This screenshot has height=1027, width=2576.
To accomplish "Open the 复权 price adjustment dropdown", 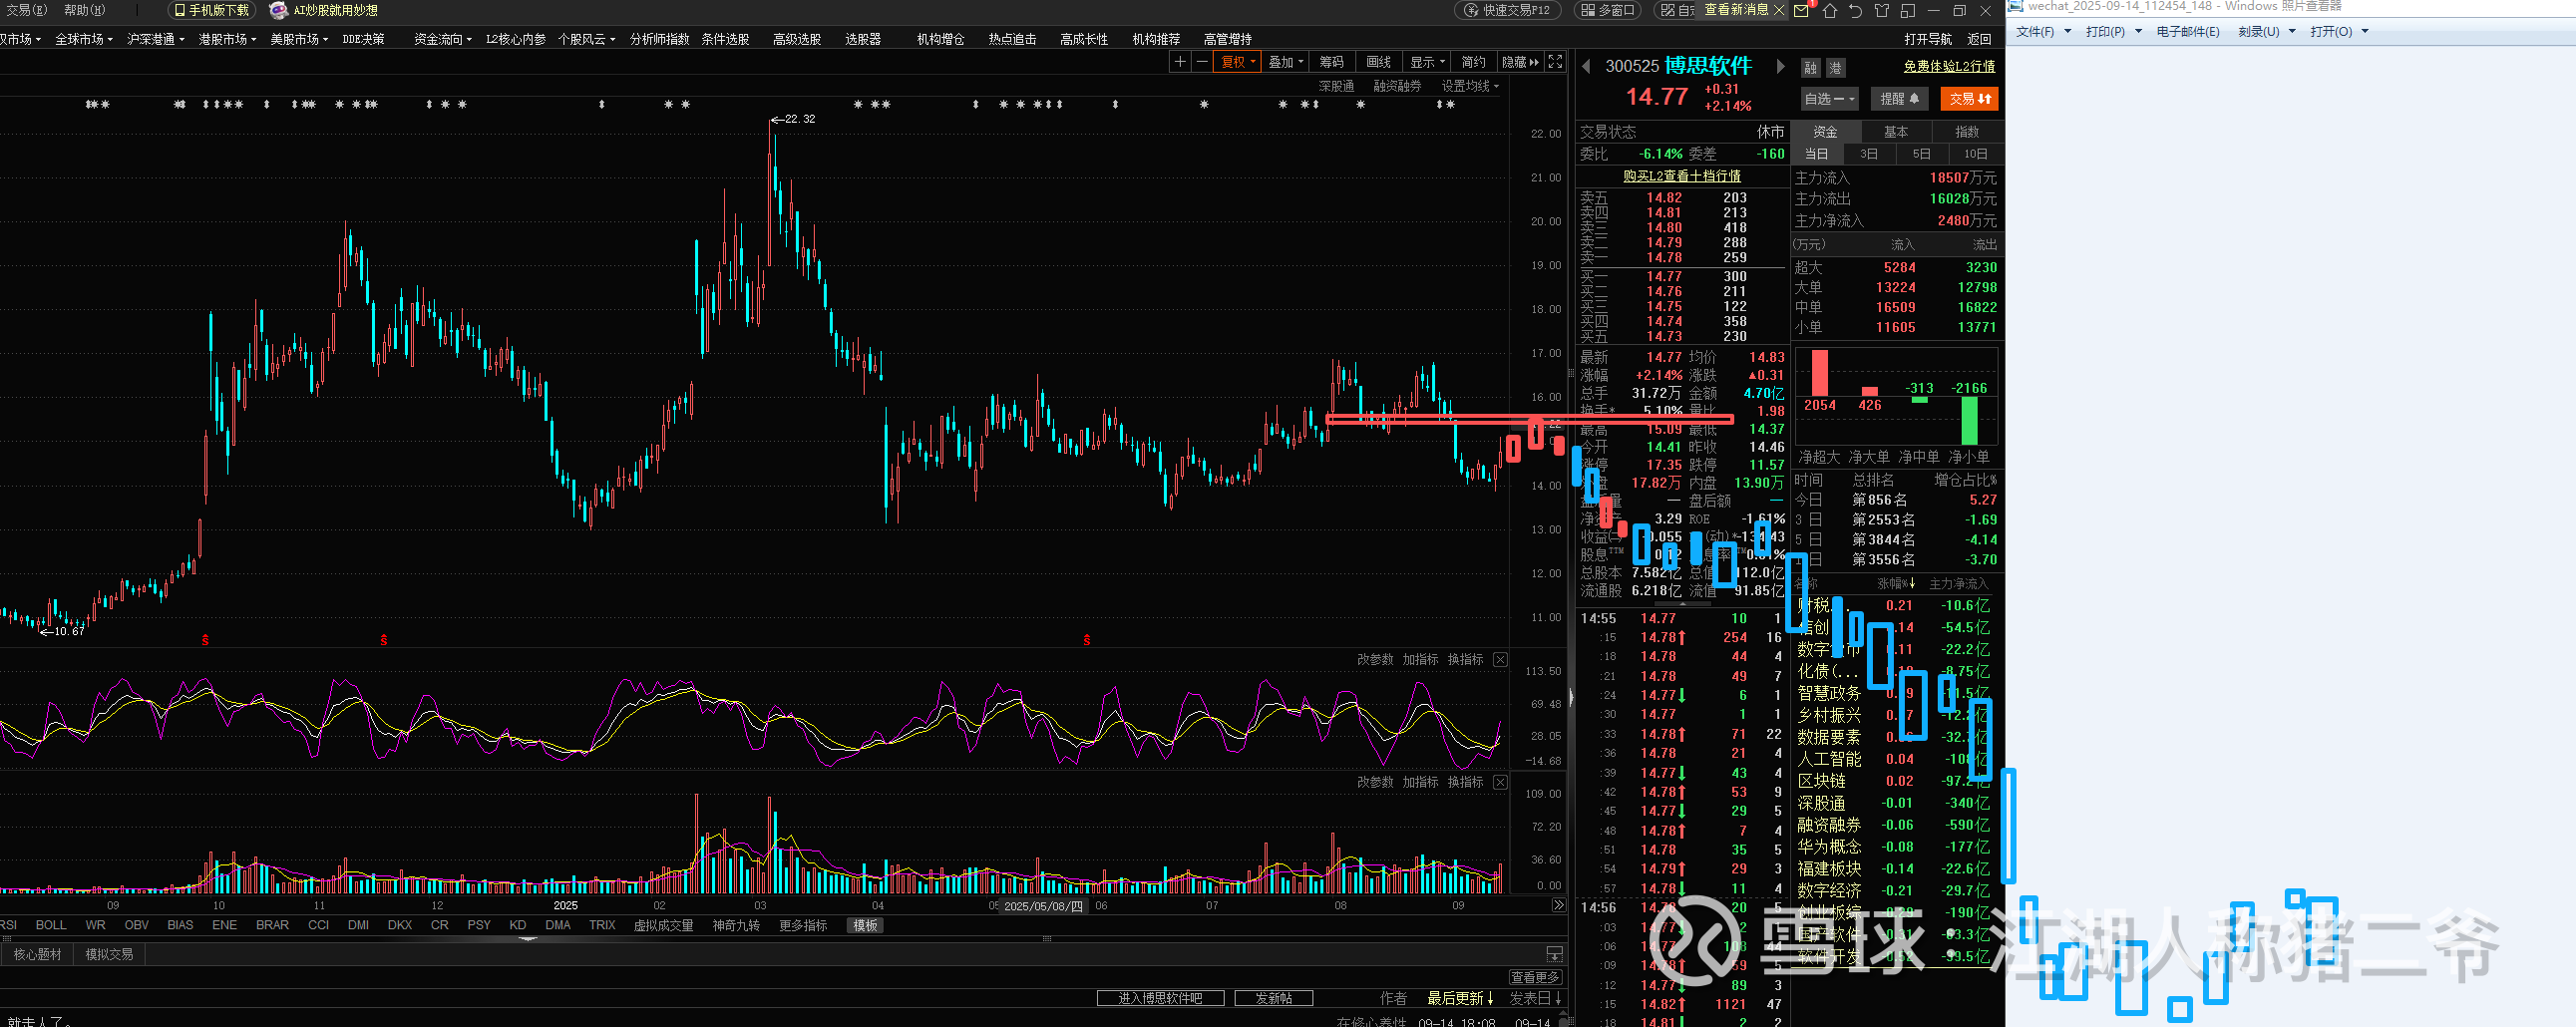I will coord(1238,62).
